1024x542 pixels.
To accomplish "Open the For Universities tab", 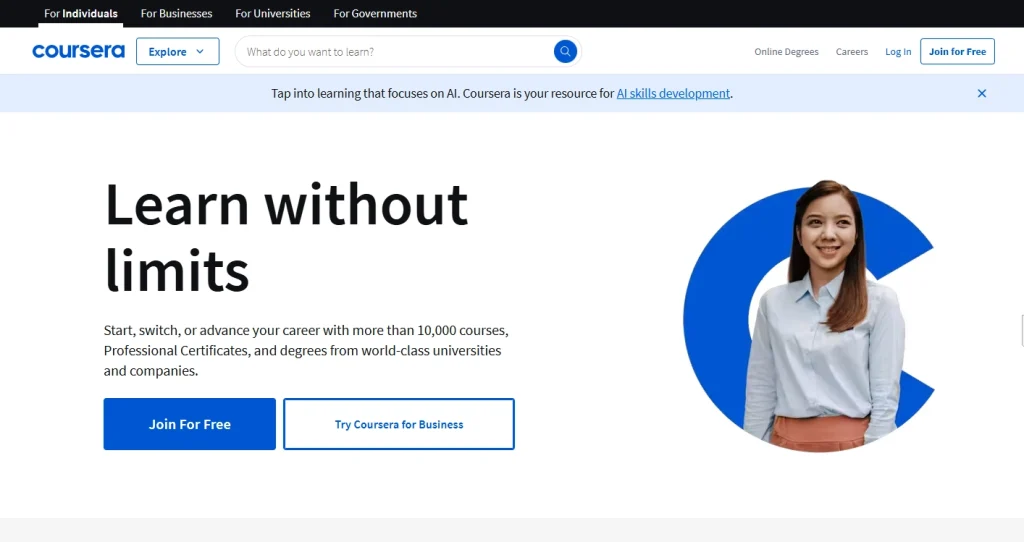I will click(x=273, y=14).
